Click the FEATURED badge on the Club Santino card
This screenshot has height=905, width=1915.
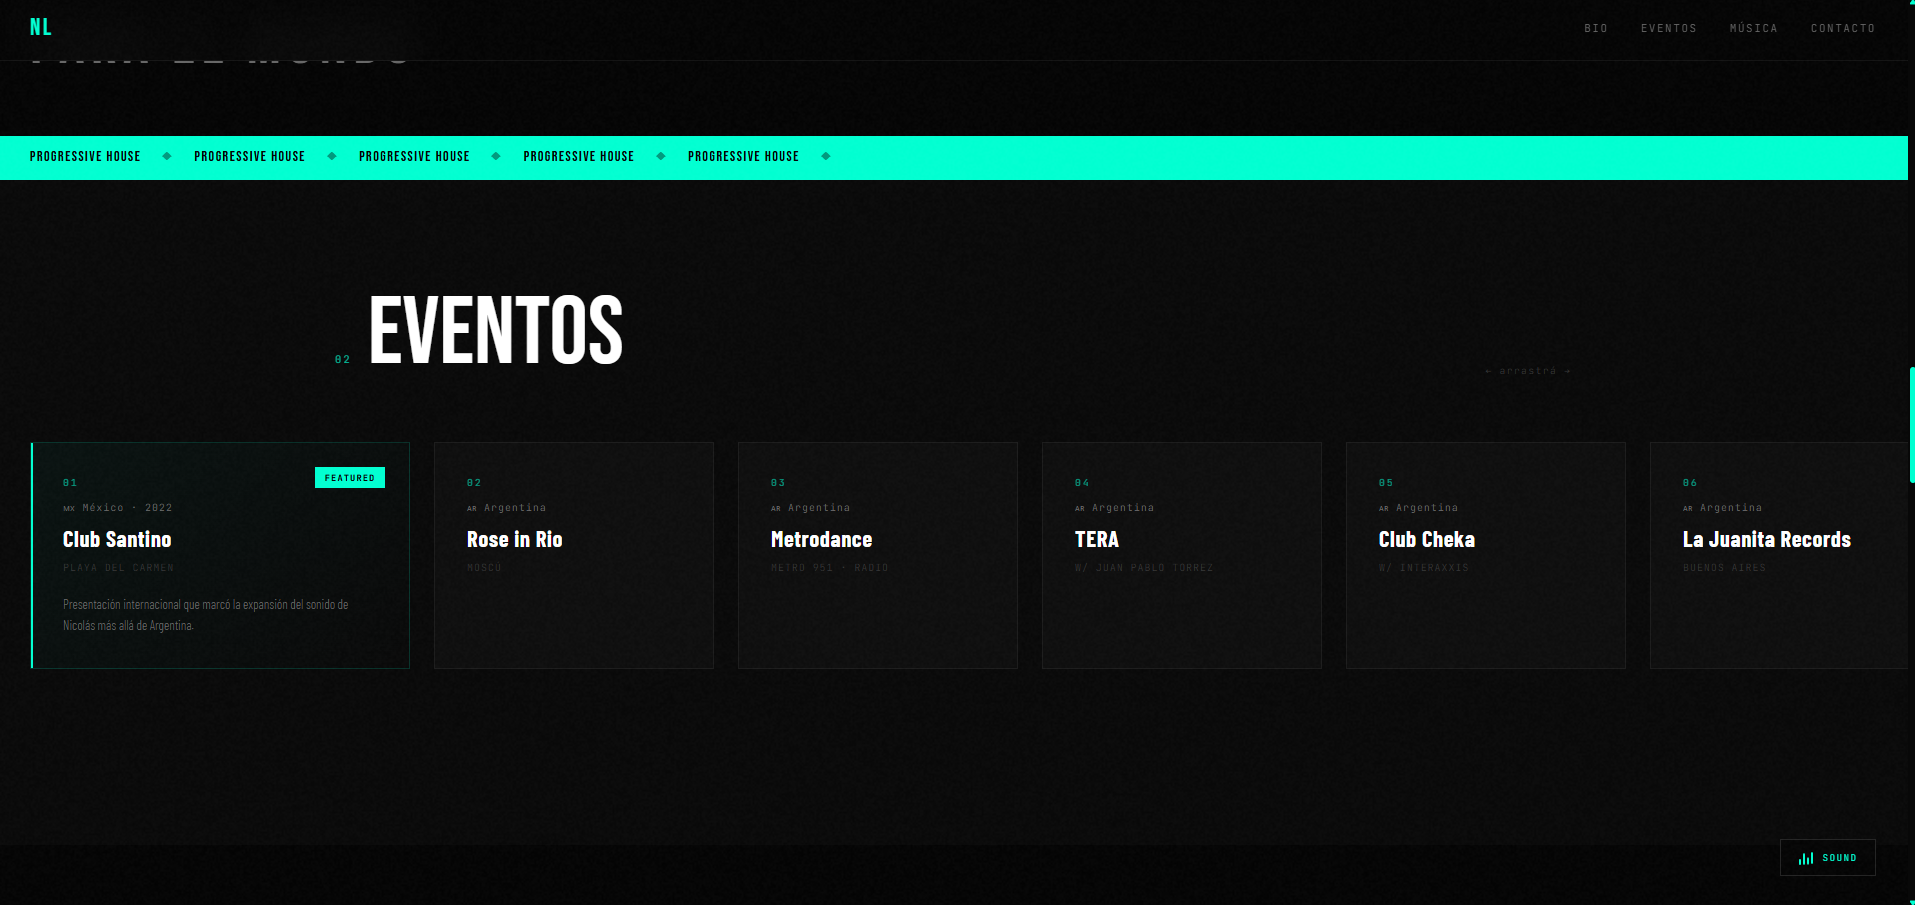click(x=350, y=477)
